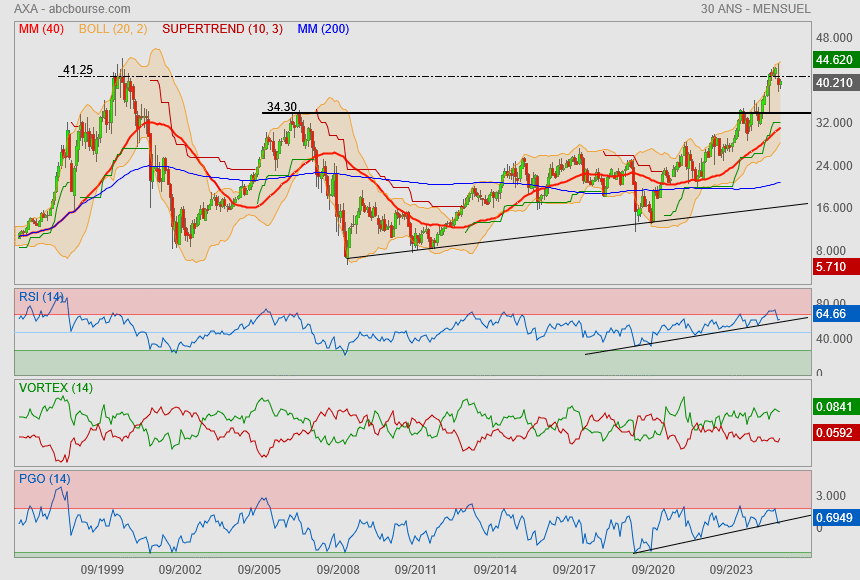Click the 09/2020 date on the time axis
This screenshot has height=580, width=860.
652,568
